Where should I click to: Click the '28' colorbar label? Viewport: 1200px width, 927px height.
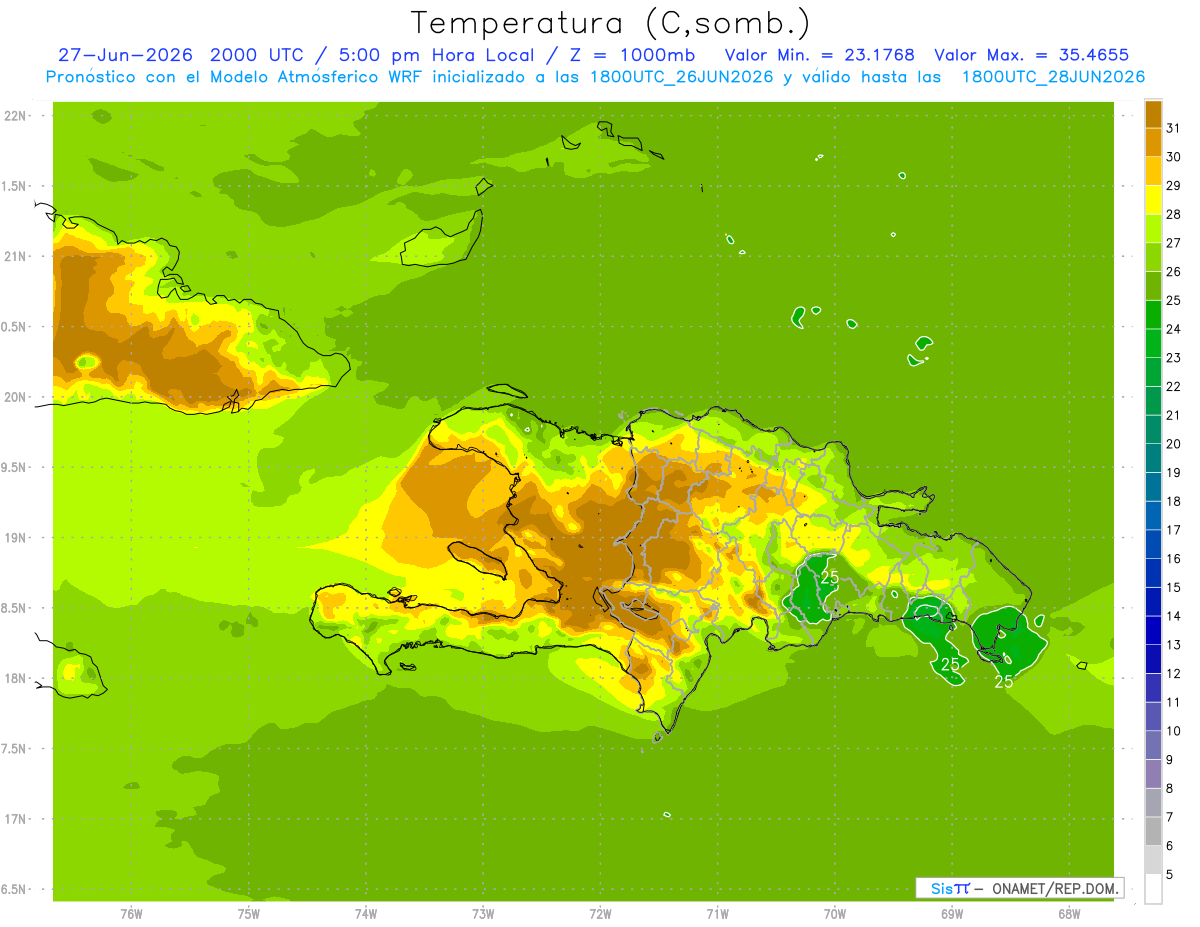click(x=1173, y=214)
